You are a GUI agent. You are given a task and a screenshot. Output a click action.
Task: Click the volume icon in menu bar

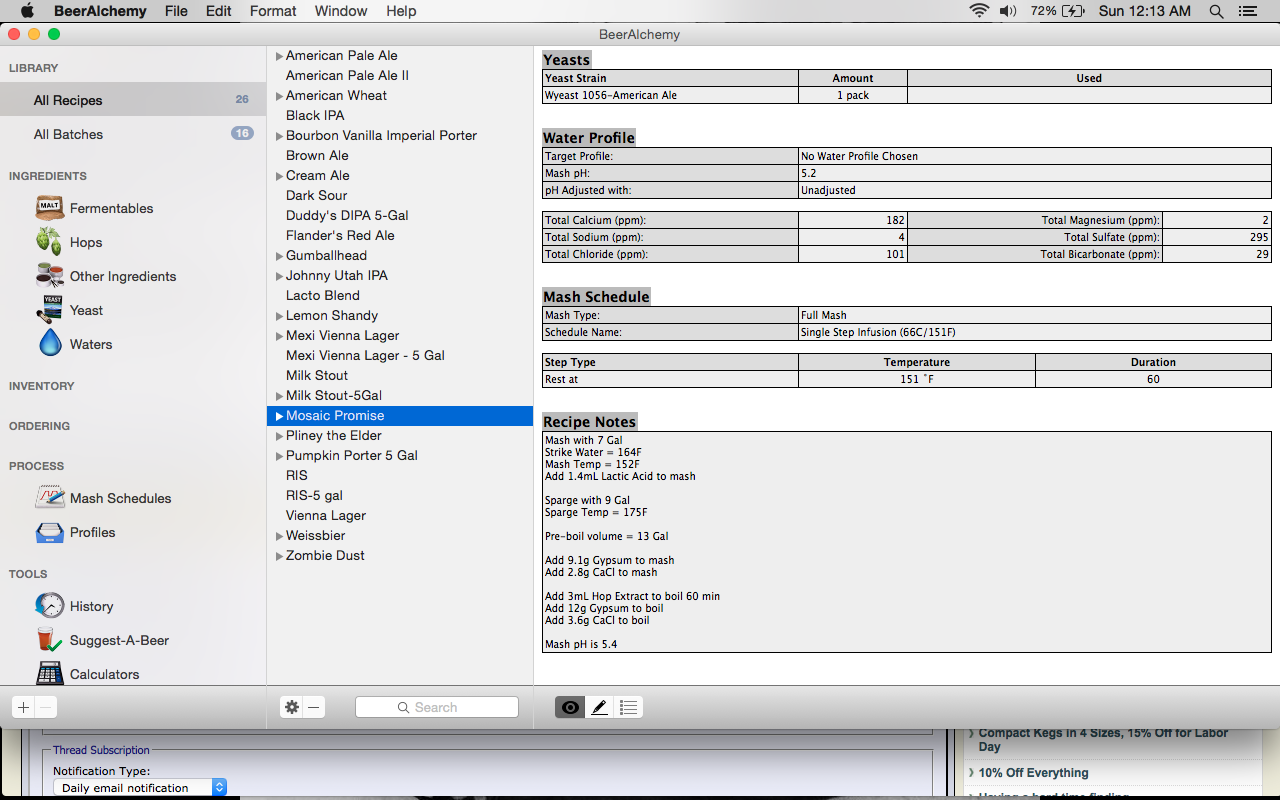coord(1008,11)
